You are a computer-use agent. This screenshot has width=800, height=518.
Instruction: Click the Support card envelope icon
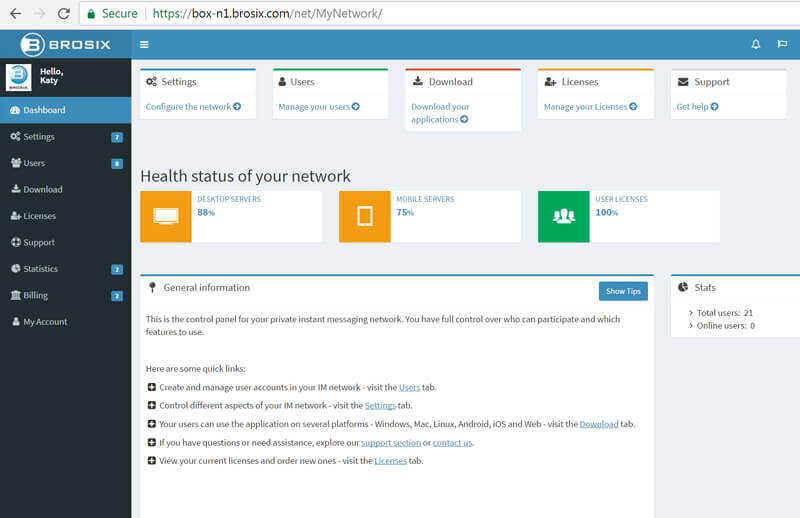click(x=683, y=82)
